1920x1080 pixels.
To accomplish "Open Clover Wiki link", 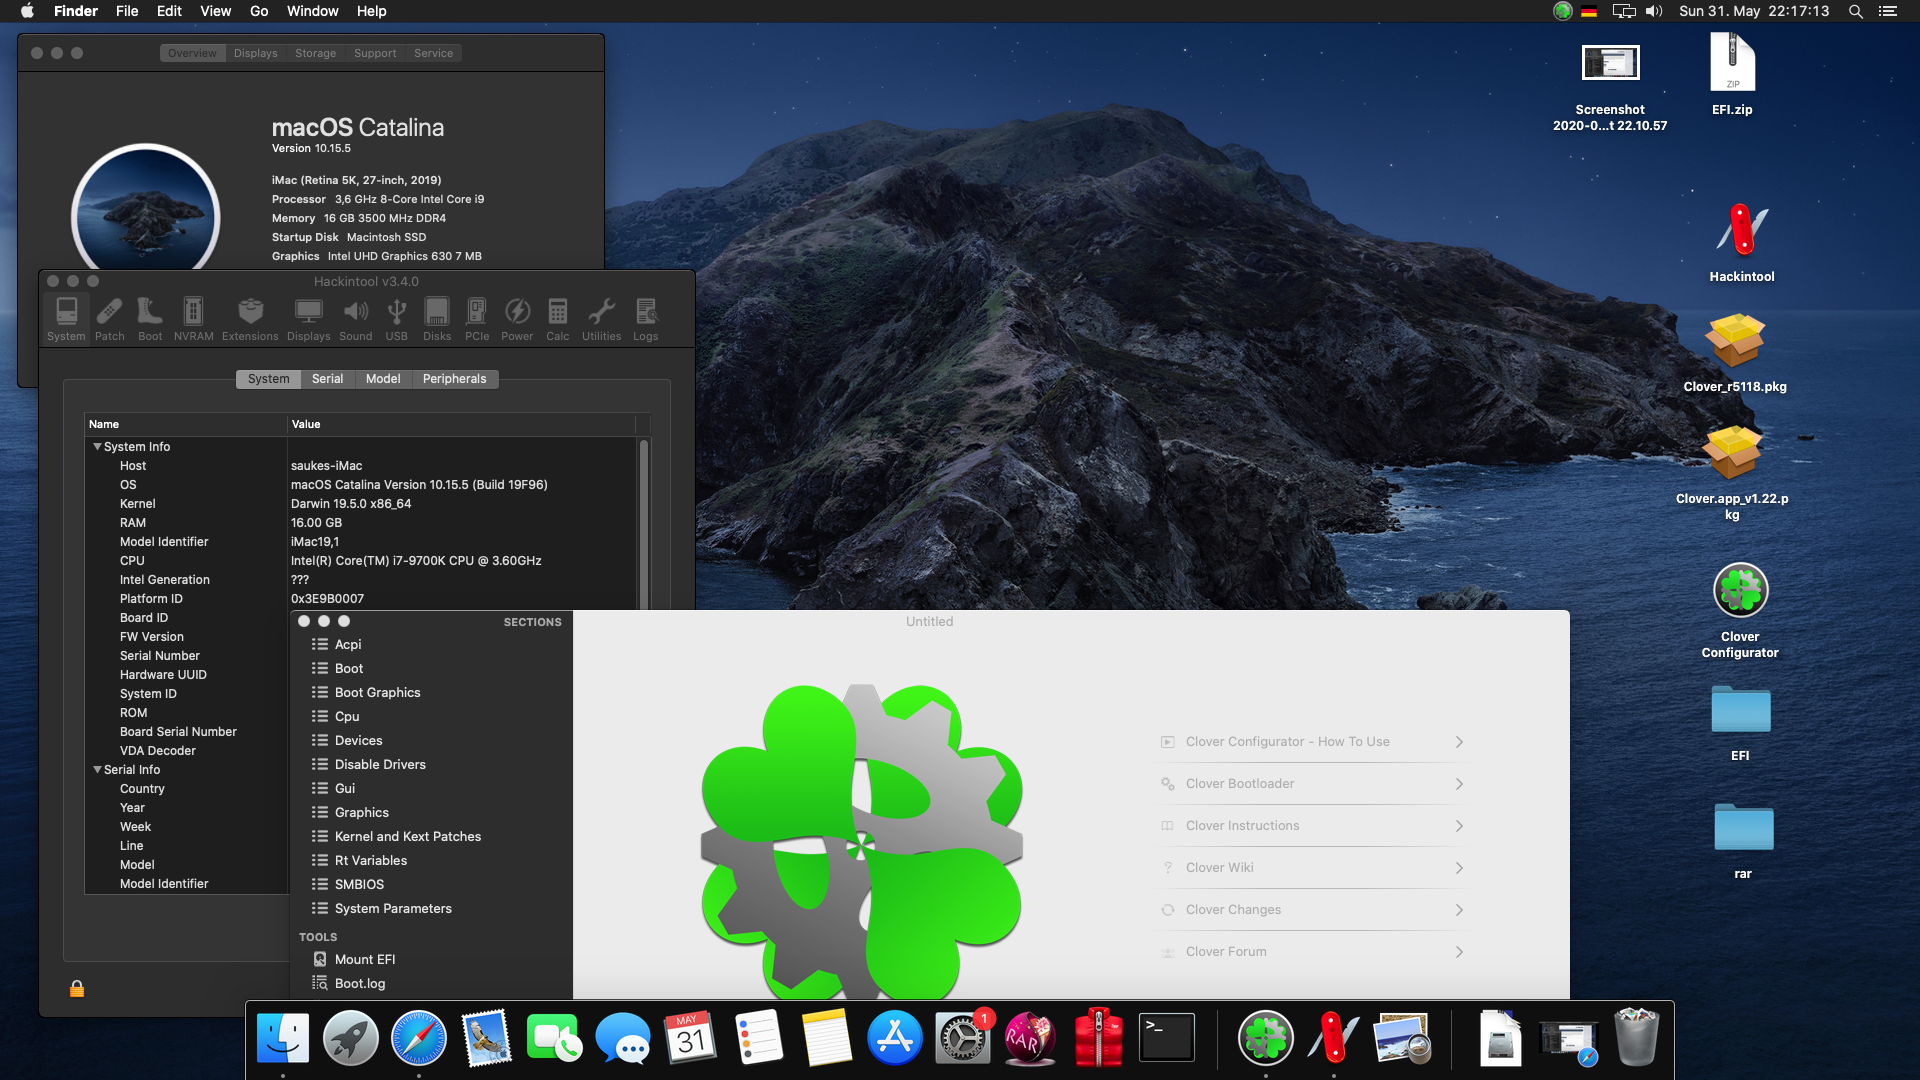I will tap(1219, 868).
